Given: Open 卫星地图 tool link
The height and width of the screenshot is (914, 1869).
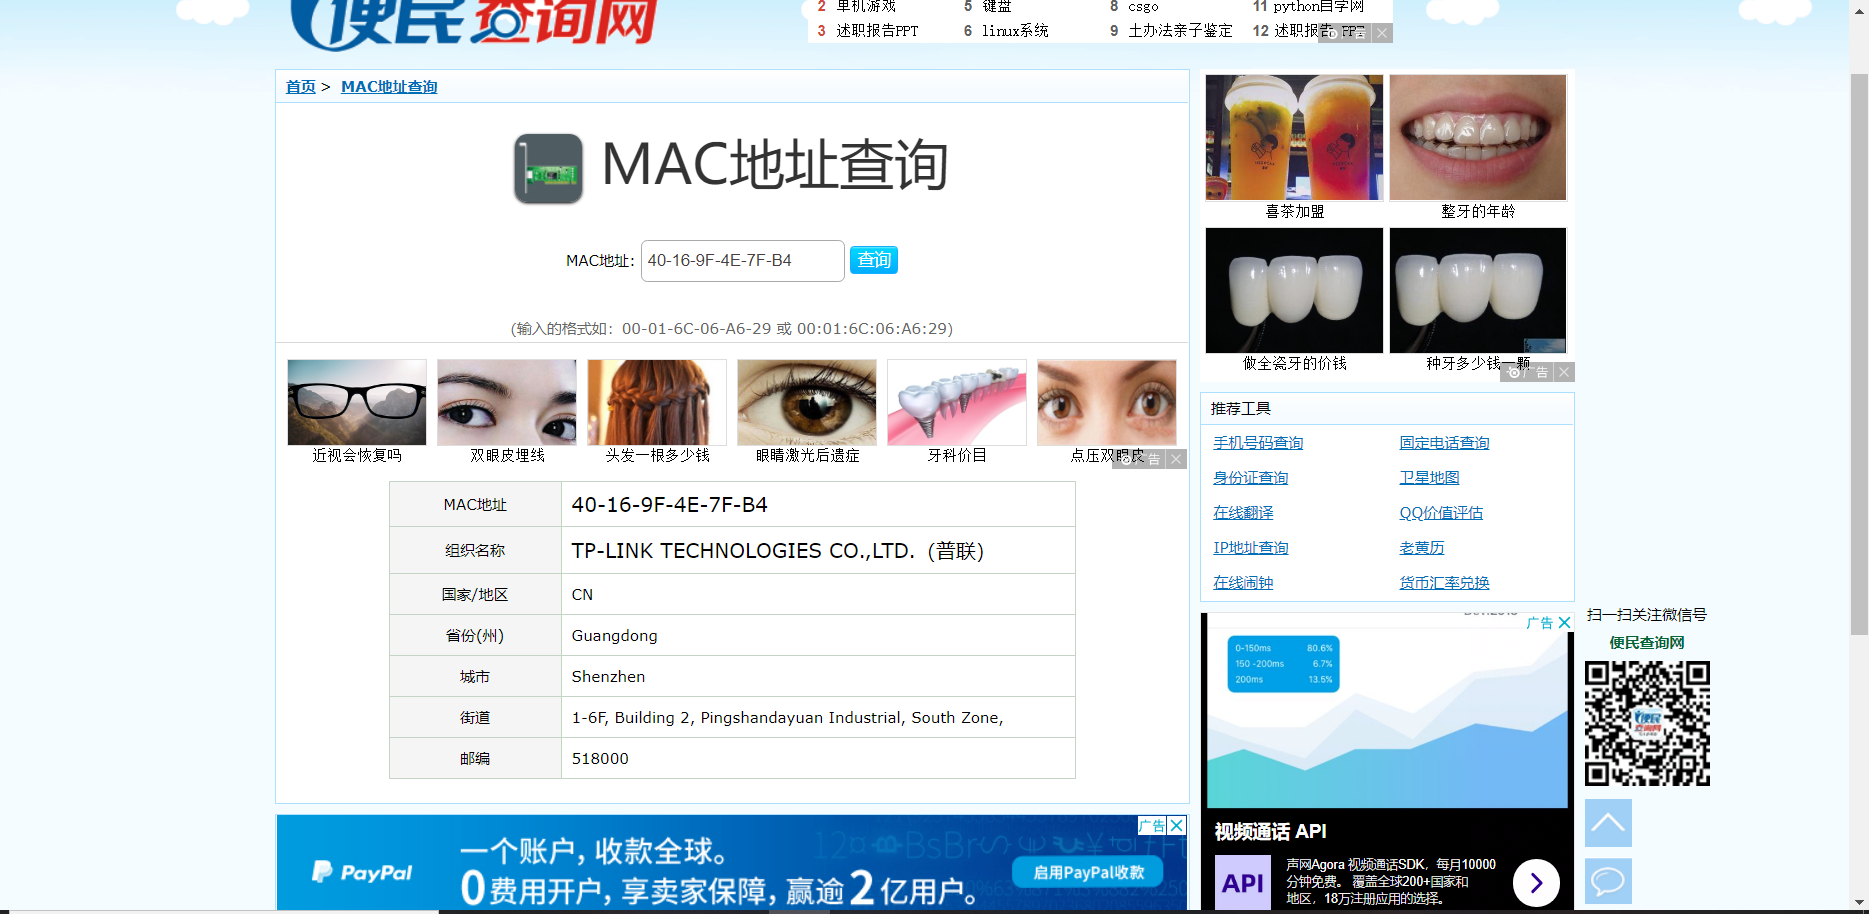Looking at the screenshot, I should tap(1429, 478).
